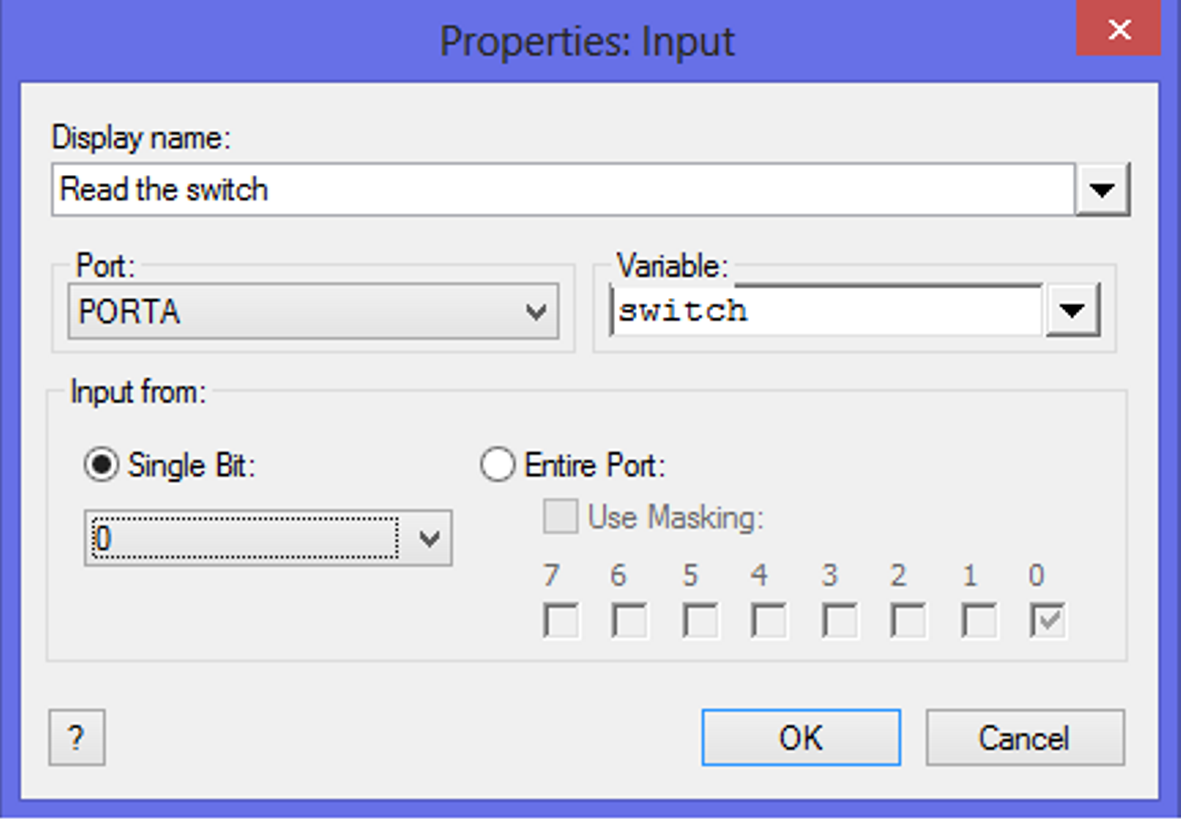Confirm the dialog with OK
The height and width of the screenshot is (820, 1181).
(800, 738)
